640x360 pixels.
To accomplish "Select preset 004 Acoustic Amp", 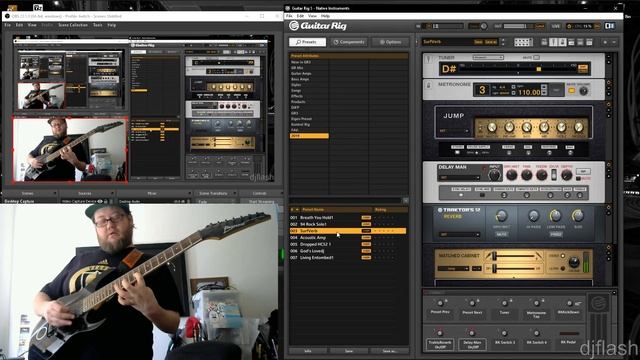I will (348, 238).
